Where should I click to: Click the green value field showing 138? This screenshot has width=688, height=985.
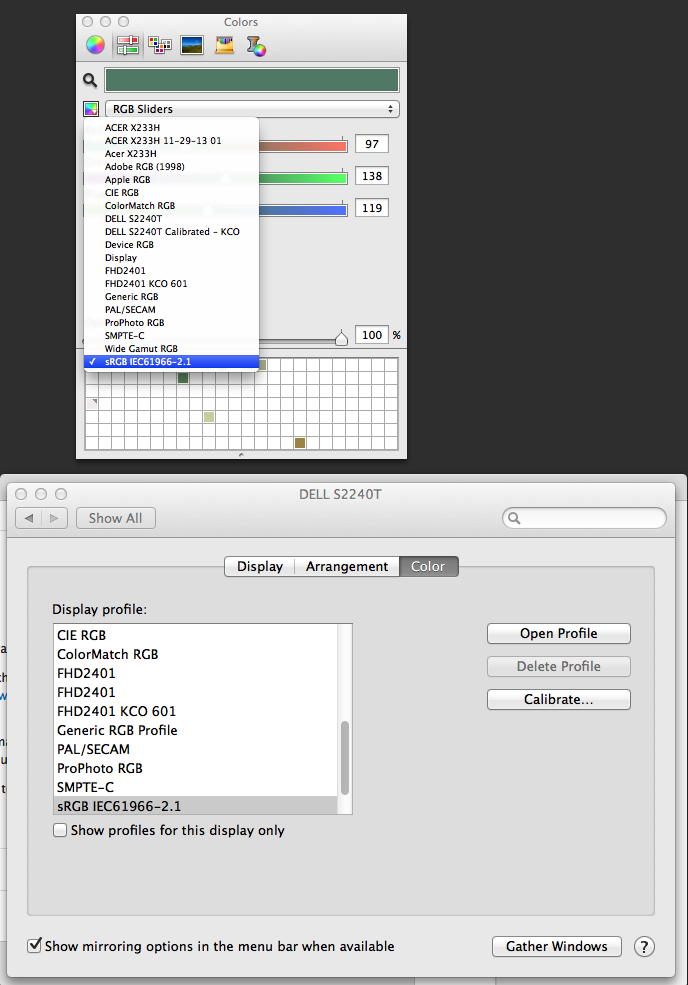point(372,176)
